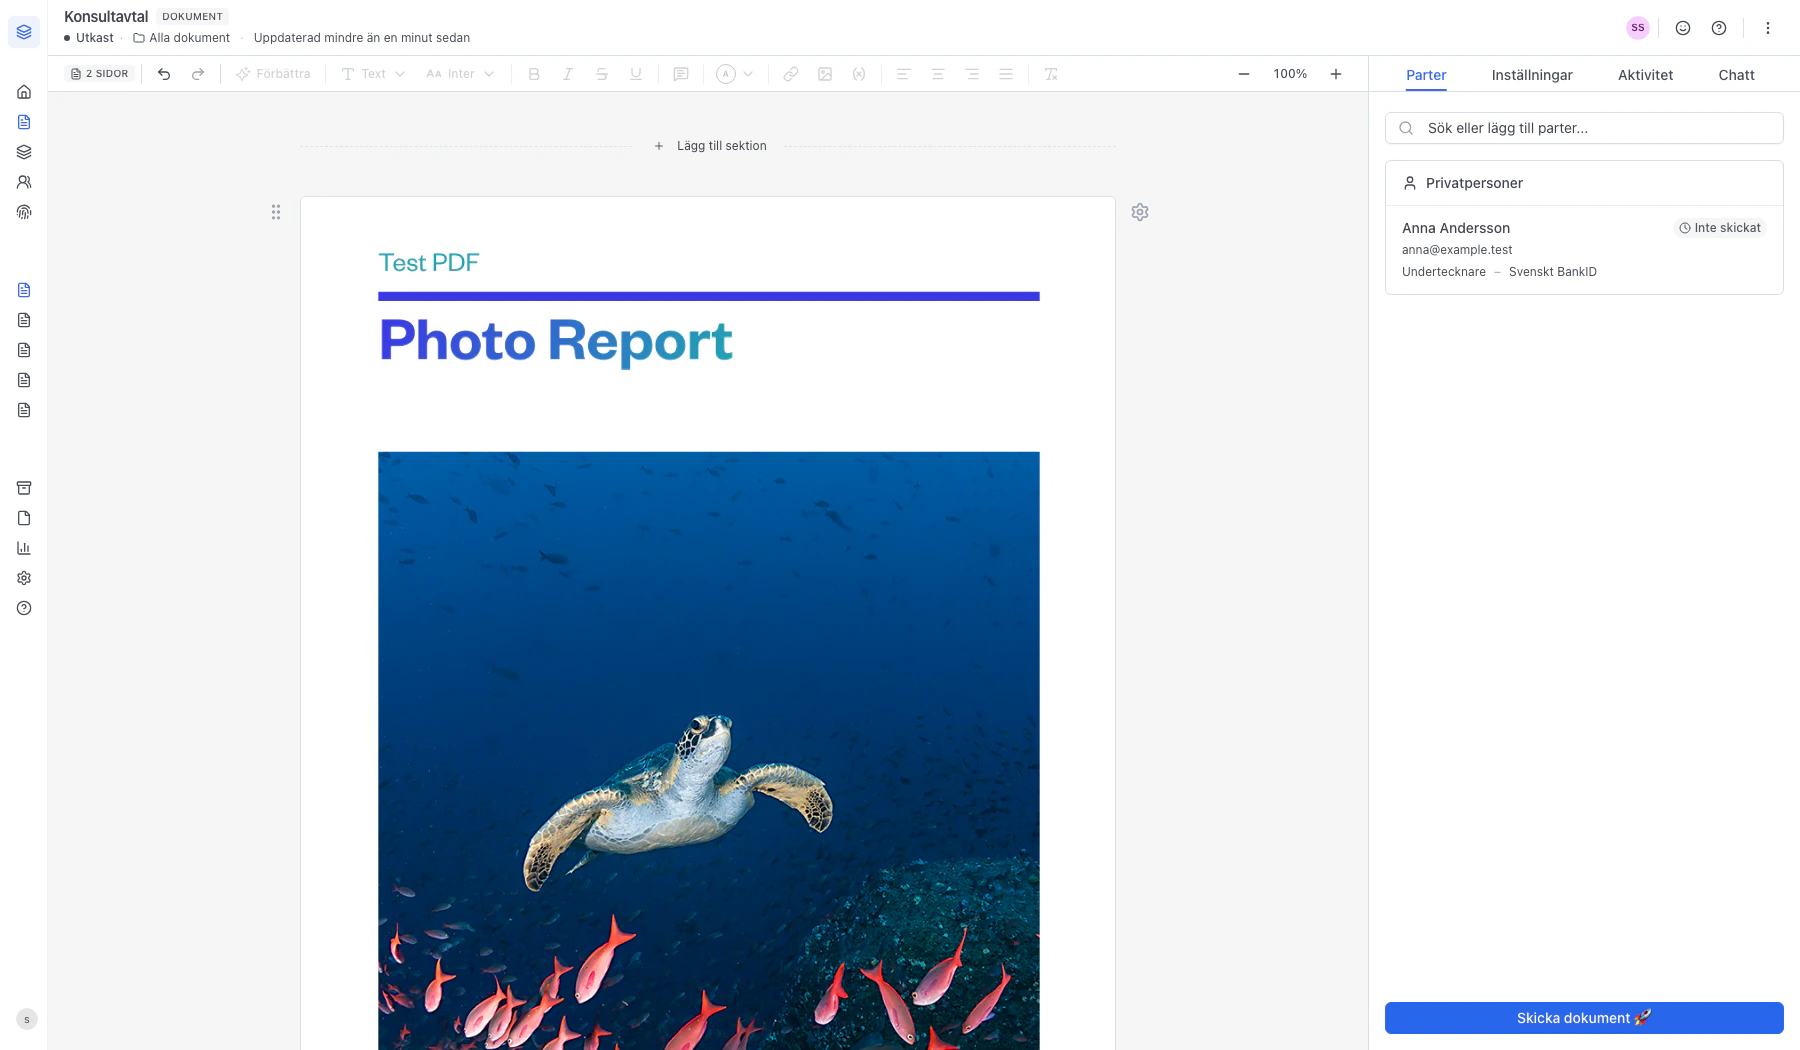
Task: Toggle bold formatting
Action: tap(534, 74)
